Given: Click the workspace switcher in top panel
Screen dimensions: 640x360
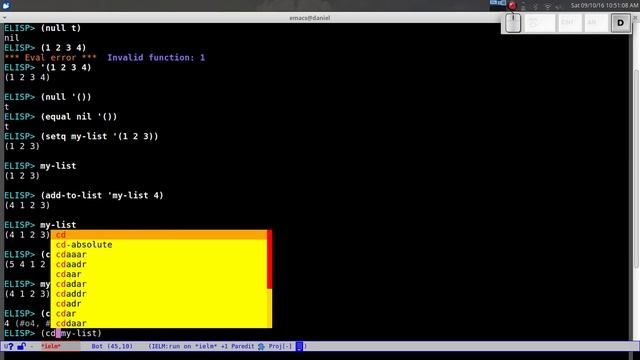Looking at the screenshot, I should (x=498, y=3).
